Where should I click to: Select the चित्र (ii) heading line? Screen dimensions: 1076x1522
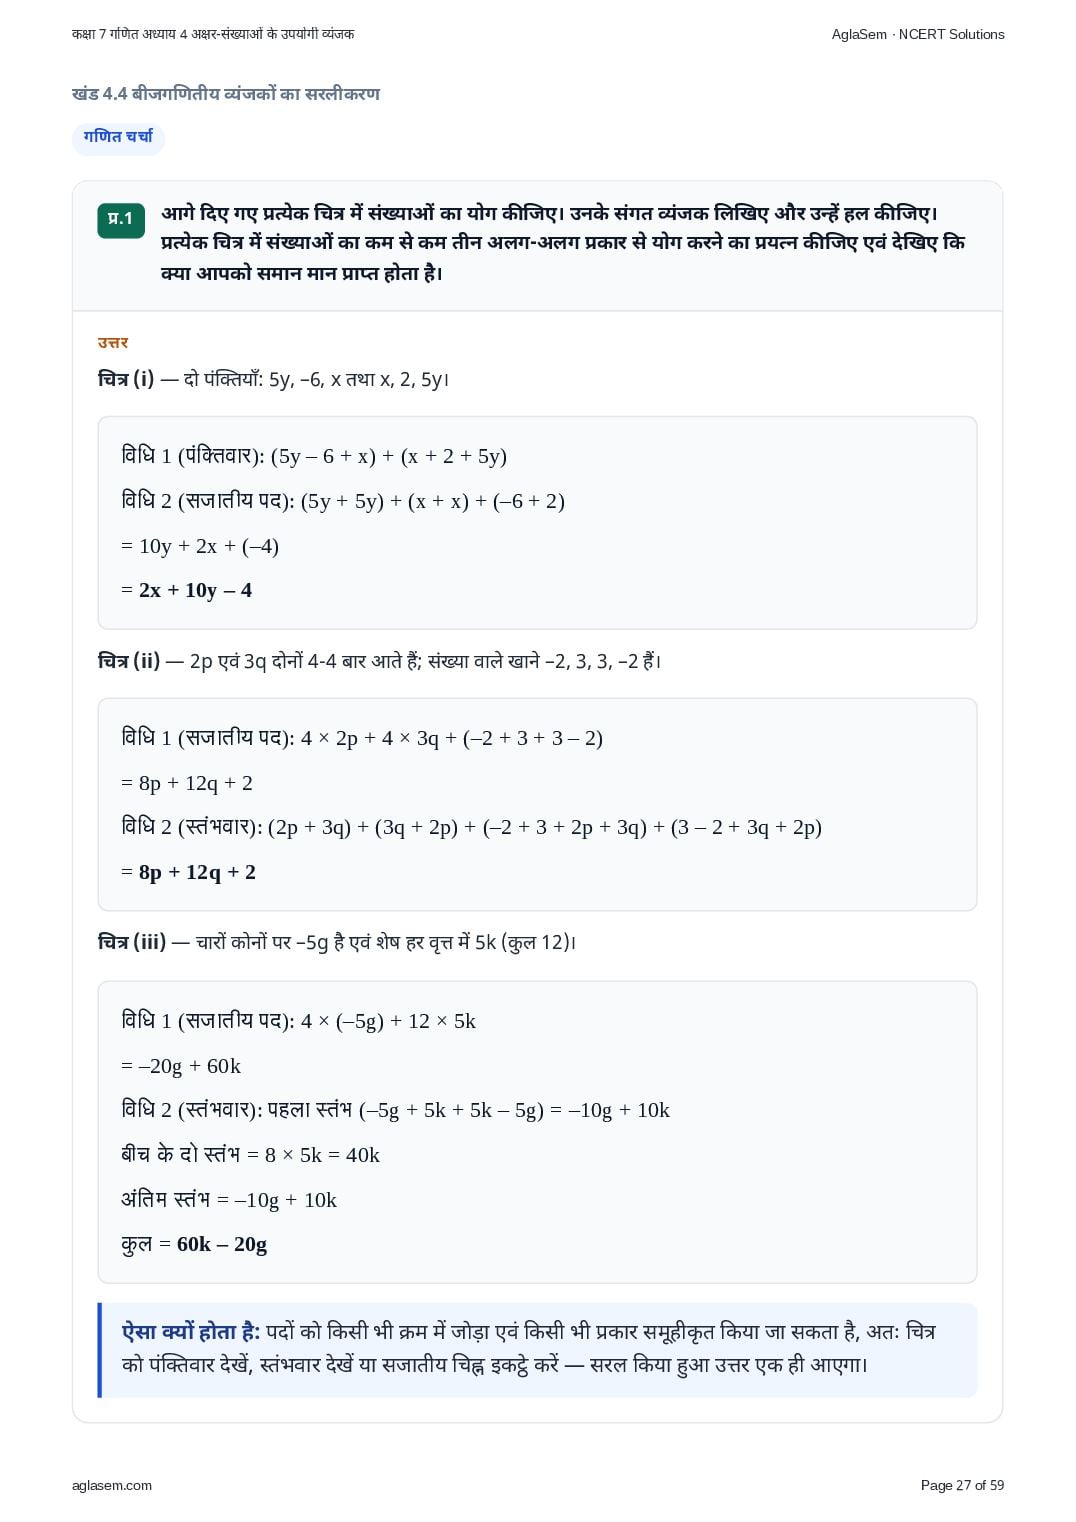click(x=379, y=661)
